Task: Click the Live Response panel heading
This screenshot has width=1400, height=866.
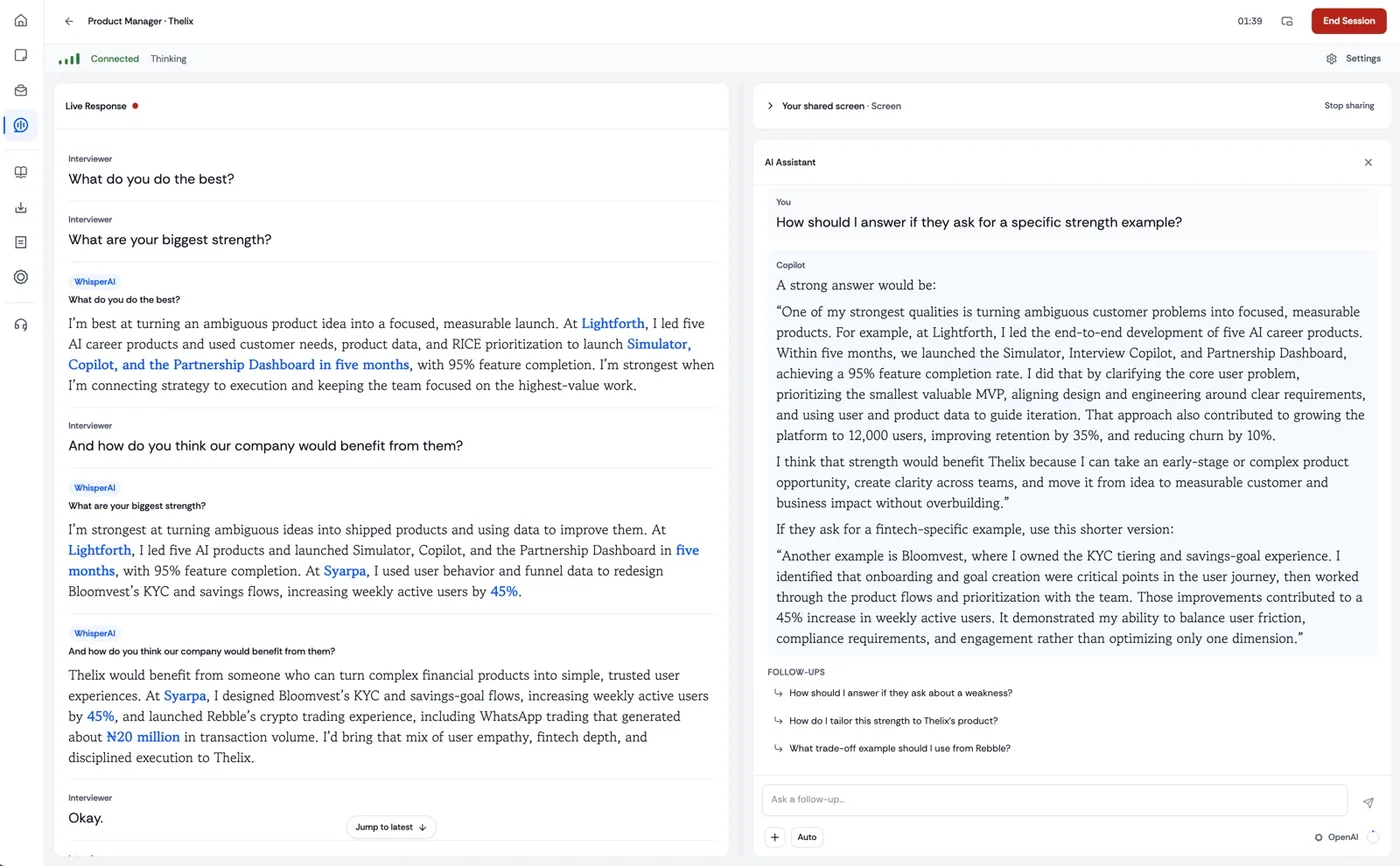Action: click(x=96, y=106)
